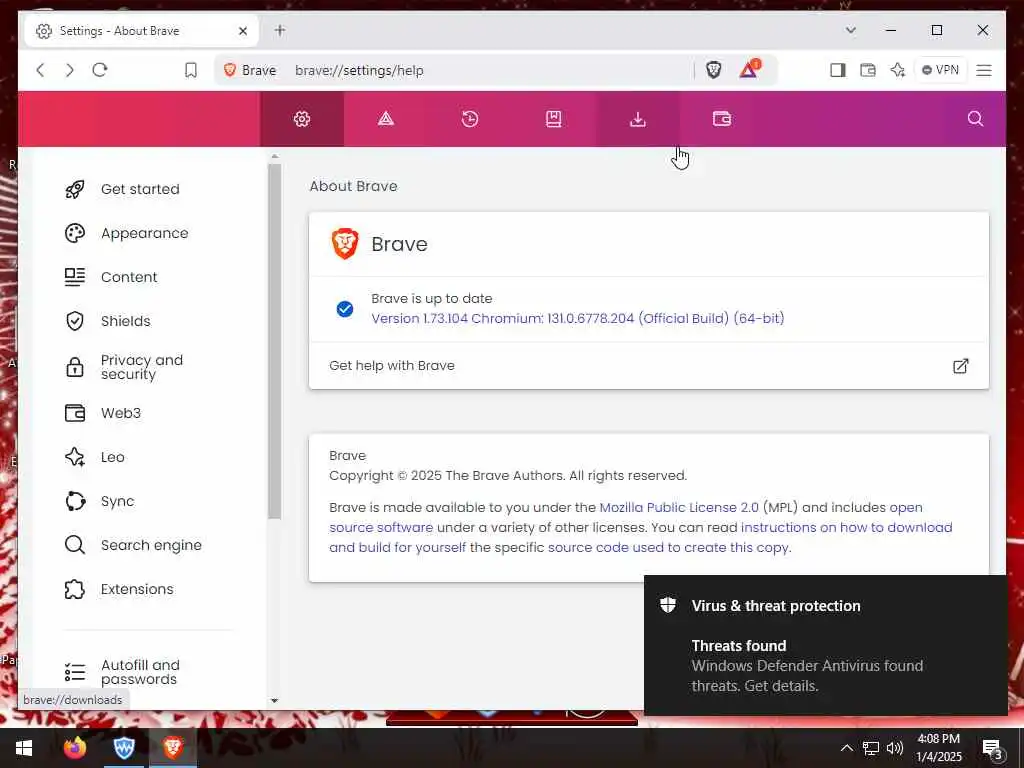Open Brave Wallet toolbar icon
The width and height of the screenshot is (1024, 768).
pos(868,70)
